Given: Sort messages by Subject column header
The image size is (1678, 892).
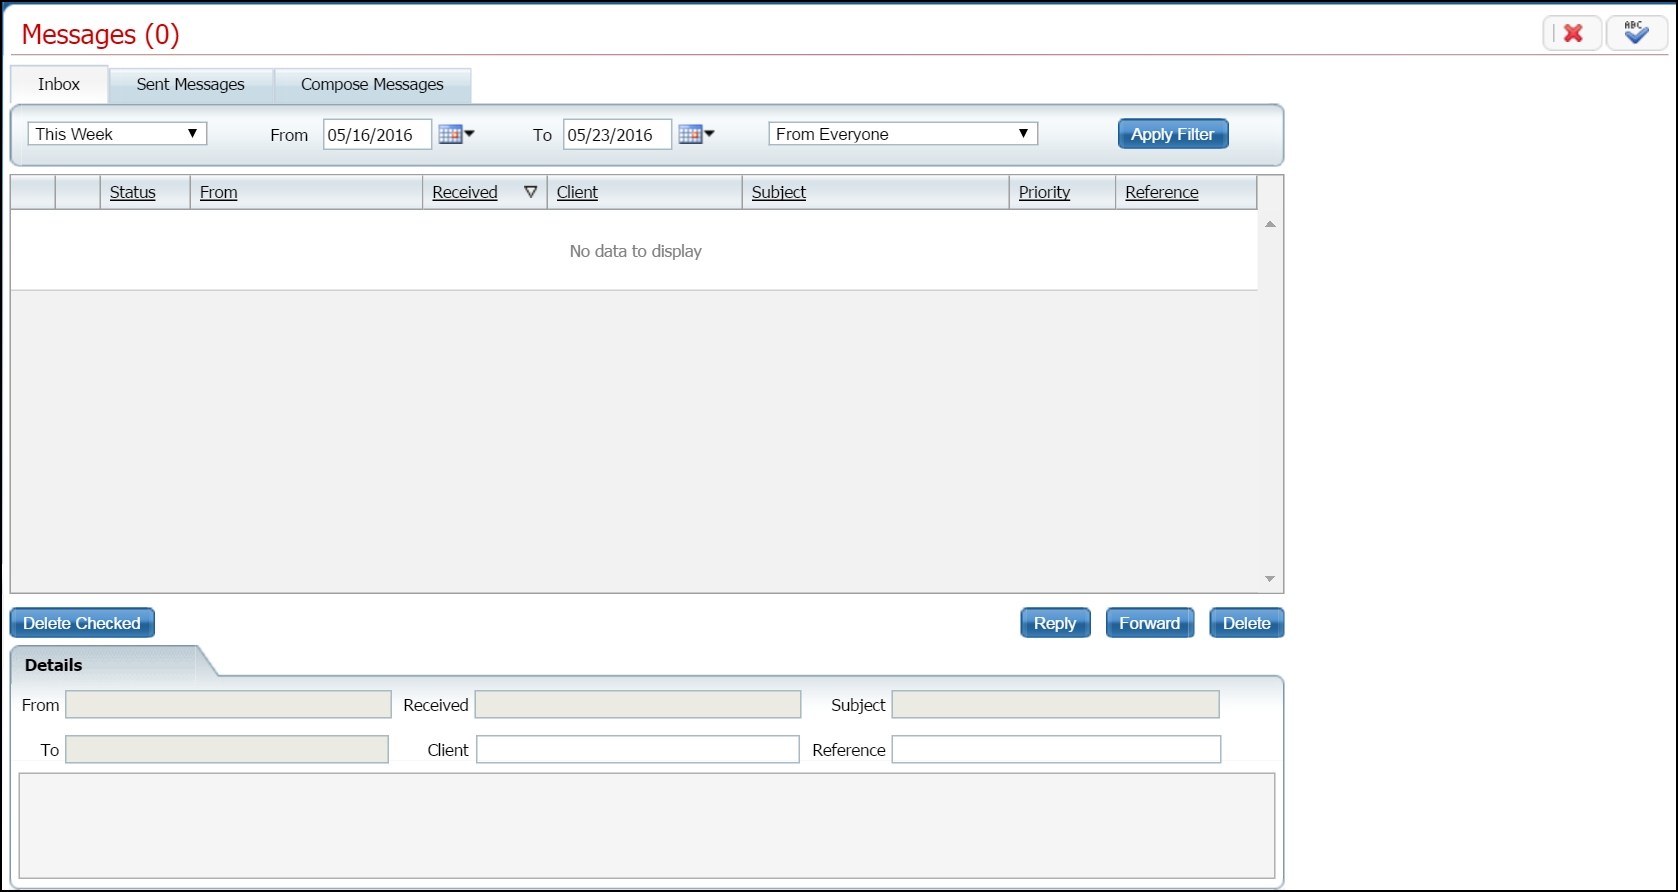Looking at the screenshot, I should coord(778,192).
